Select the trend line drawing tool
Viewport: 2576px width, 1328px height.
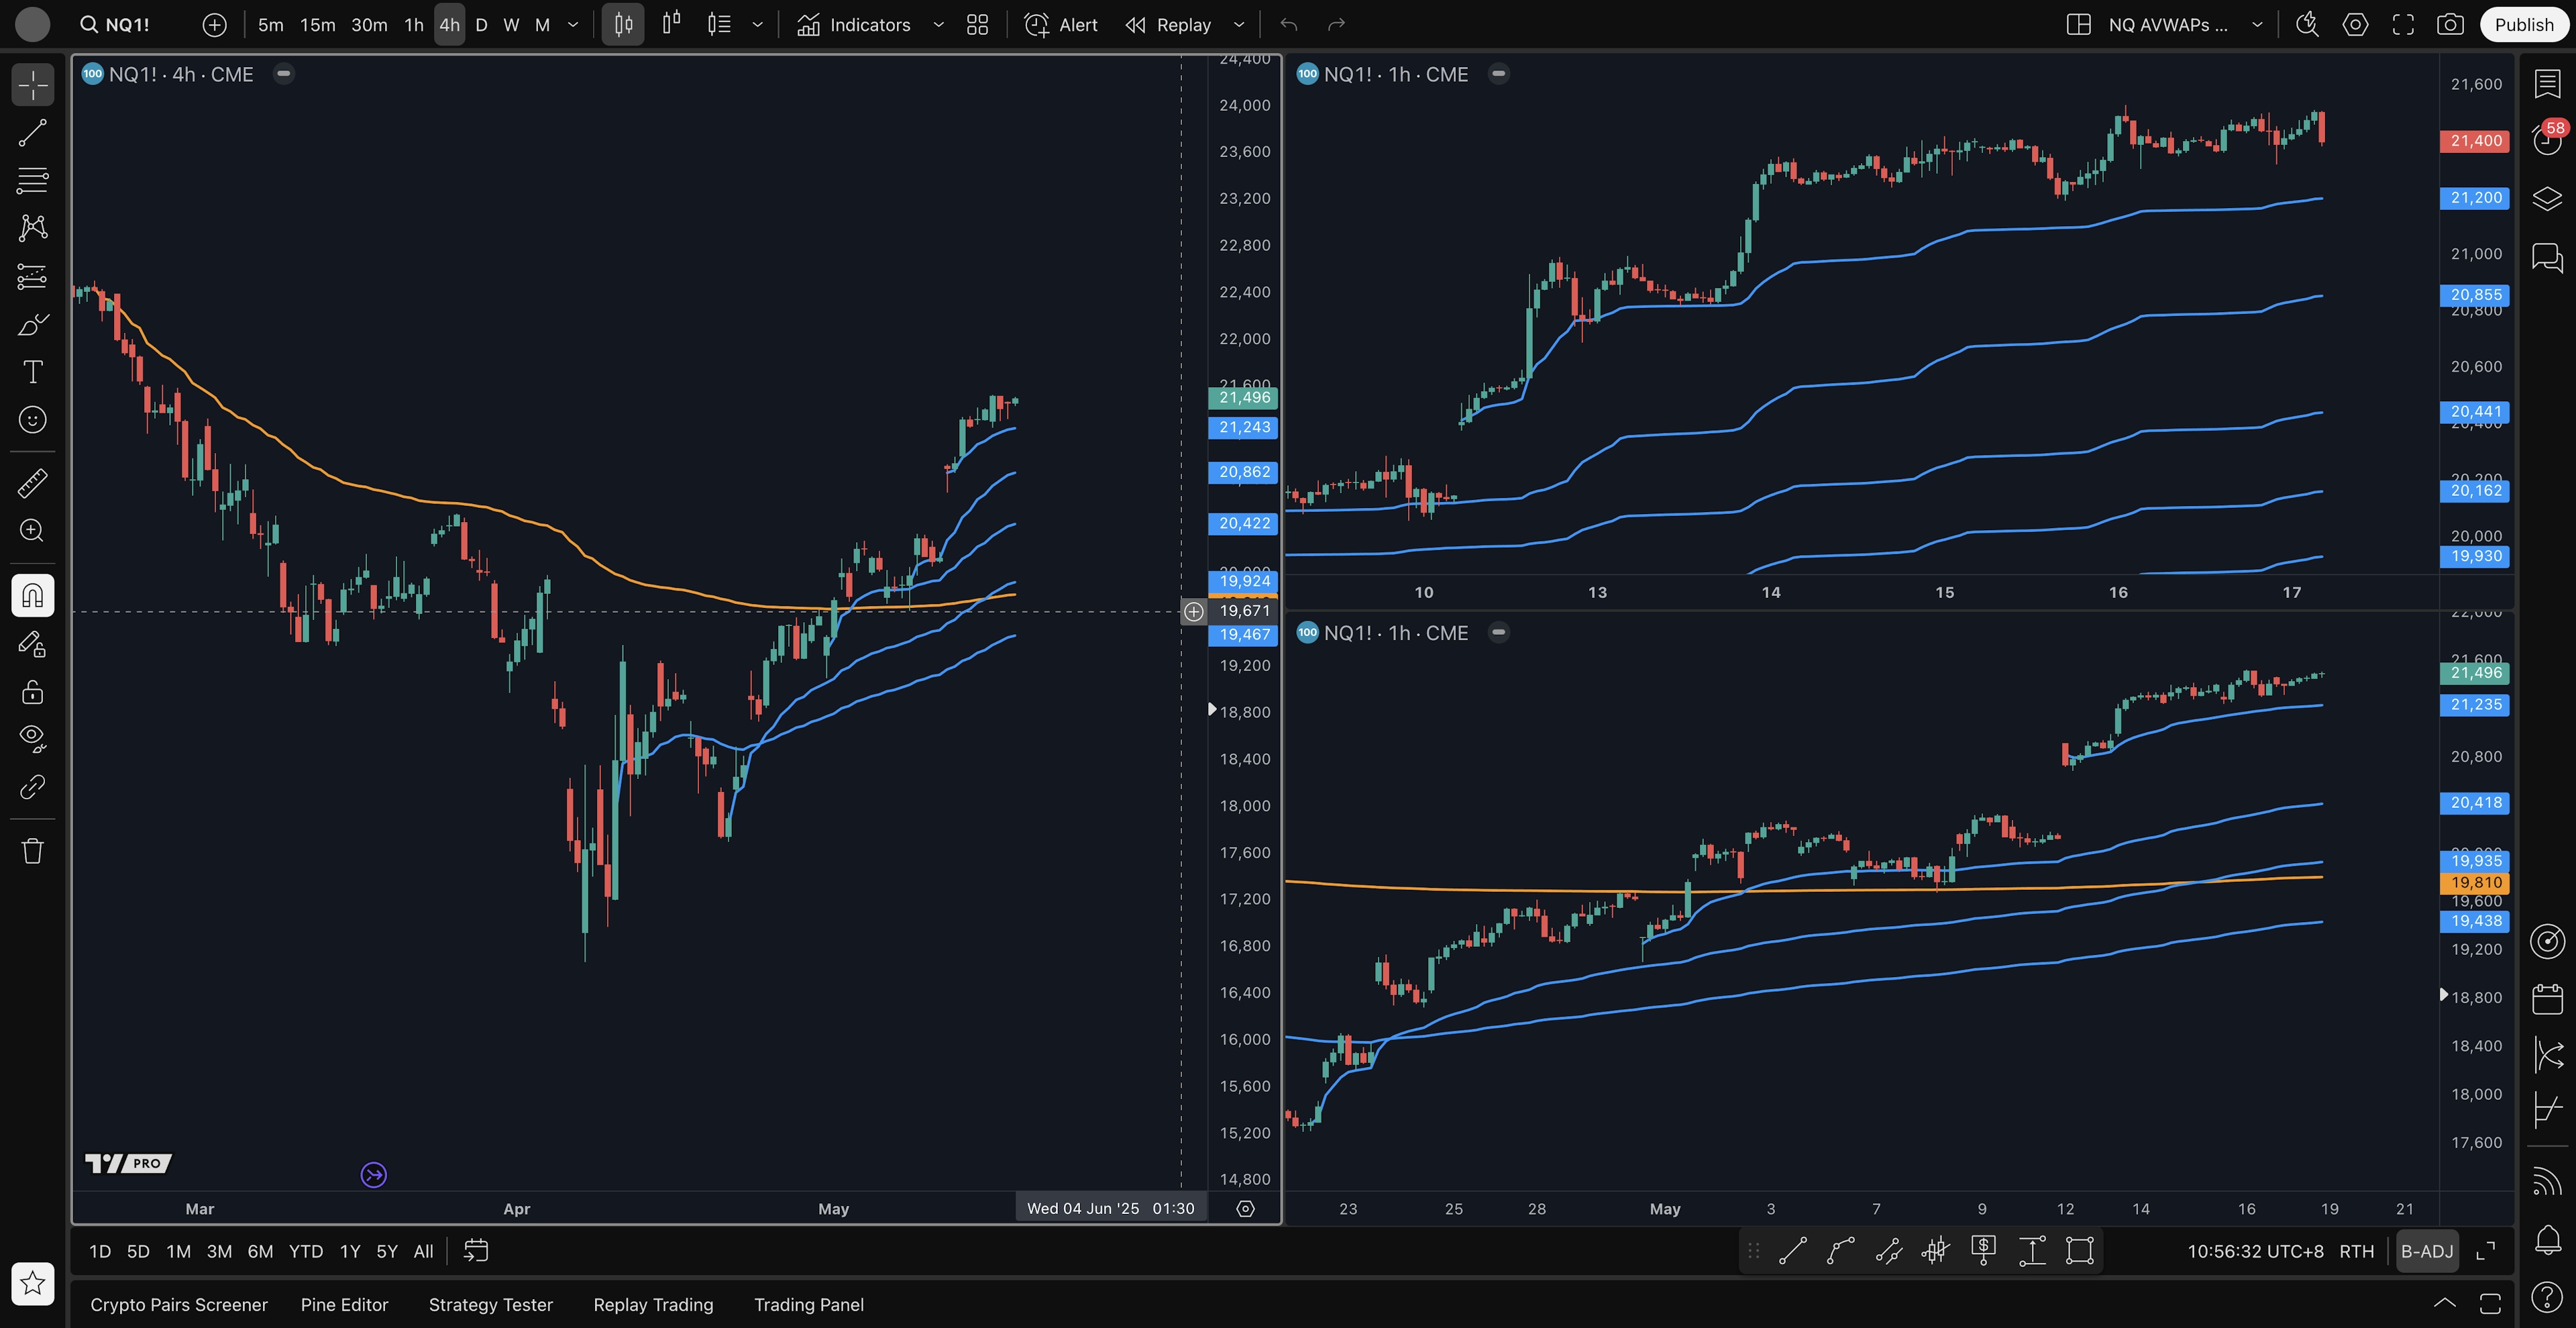click(32, 133)
